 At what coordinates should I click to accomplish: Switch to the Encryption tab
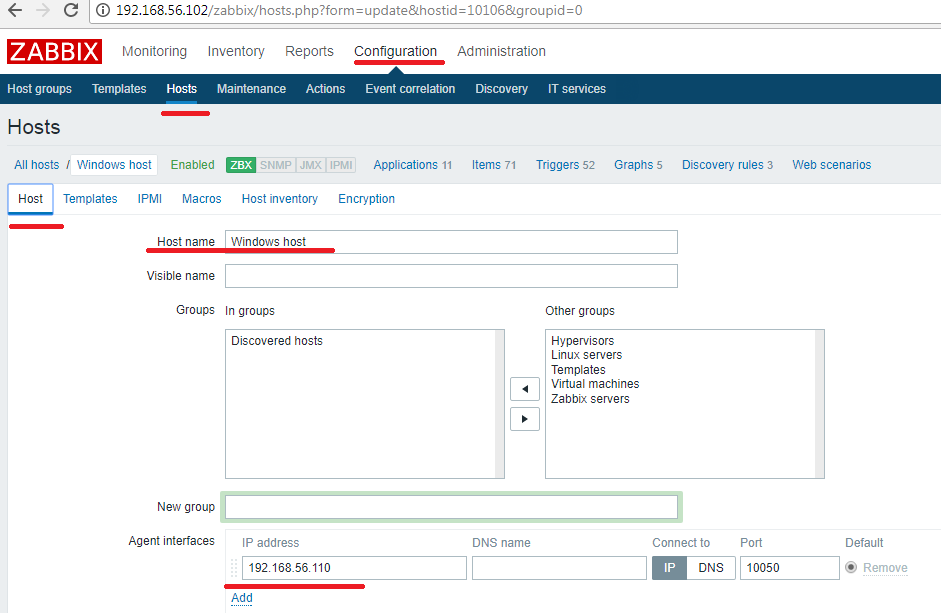tap(366, 199)
